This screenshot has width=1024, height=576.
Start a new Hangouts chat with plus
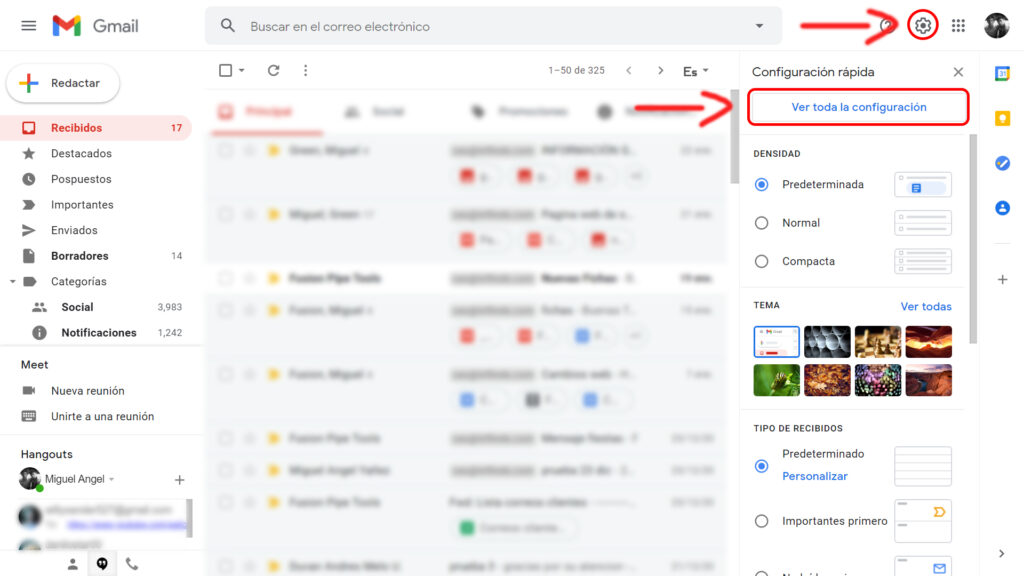pos(180,480)
